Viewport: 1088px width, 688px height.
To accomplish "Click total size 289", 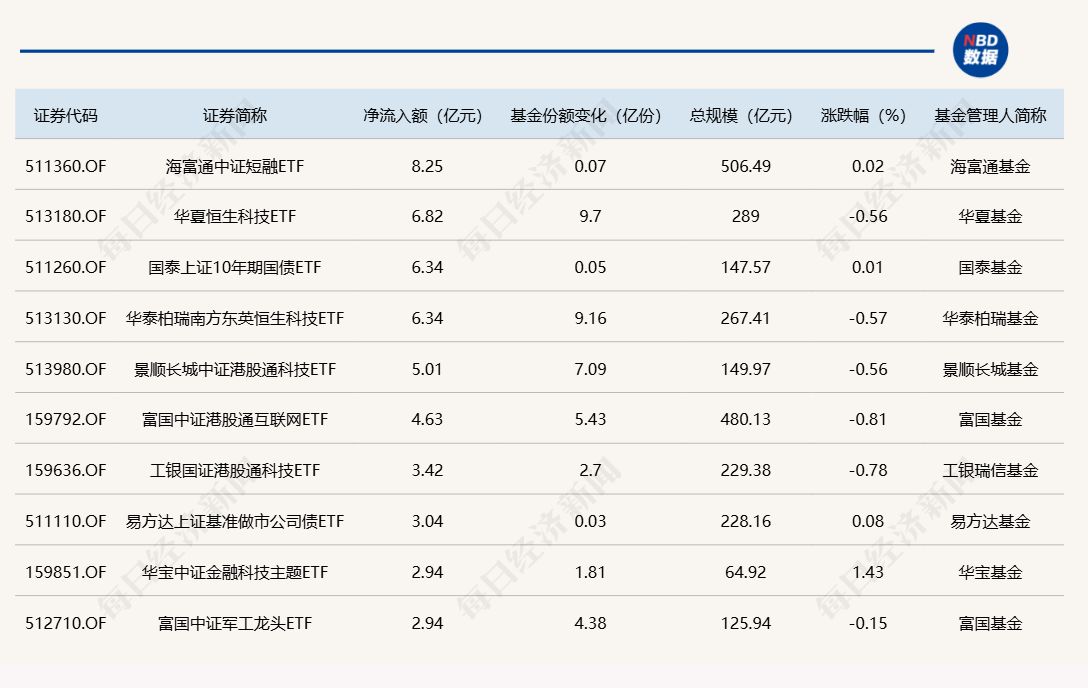I will 746,216.
